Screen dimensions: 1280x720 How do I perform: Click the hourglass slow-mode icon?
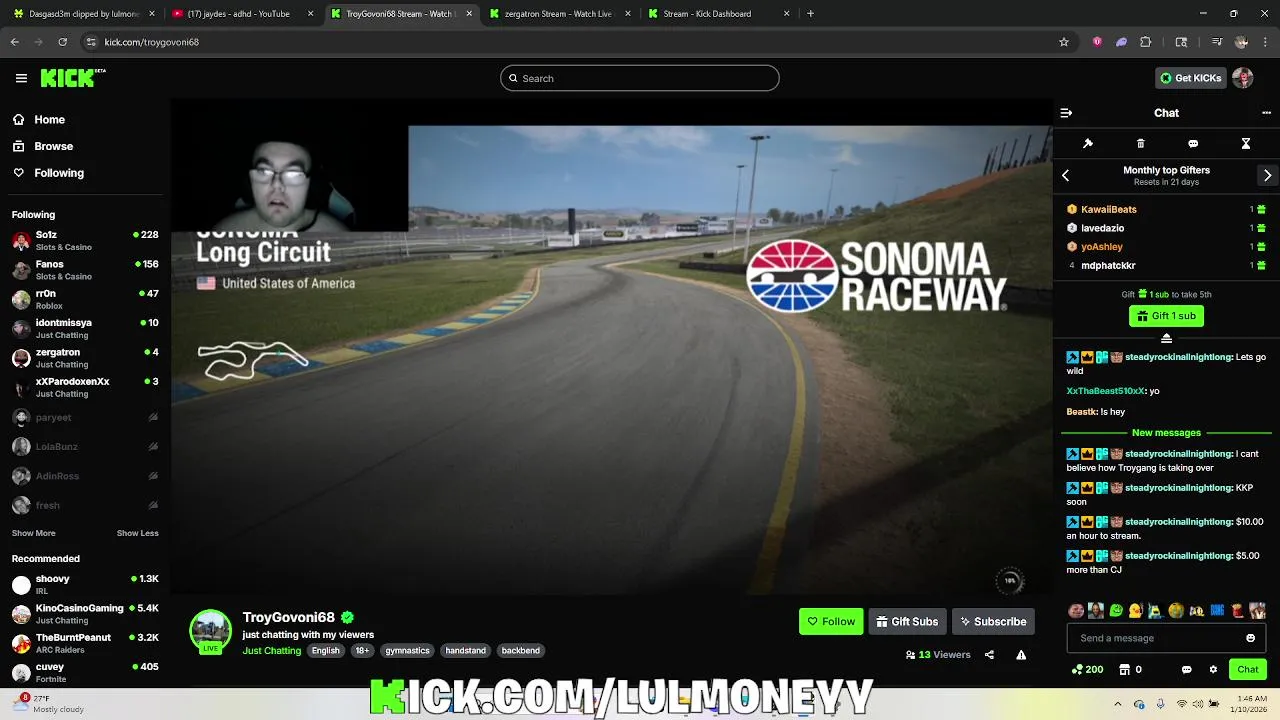(x=1246, y=144)
